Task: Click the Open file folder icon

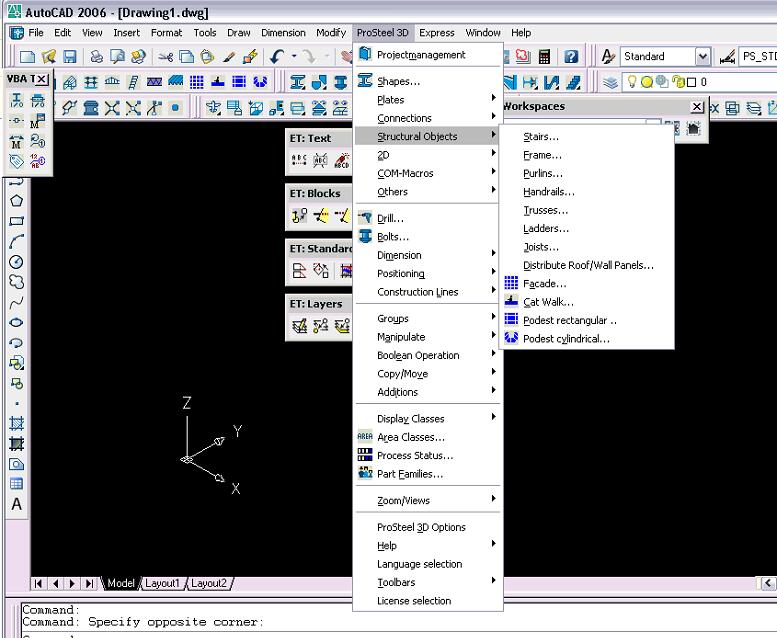Action: tap(49, 57)
